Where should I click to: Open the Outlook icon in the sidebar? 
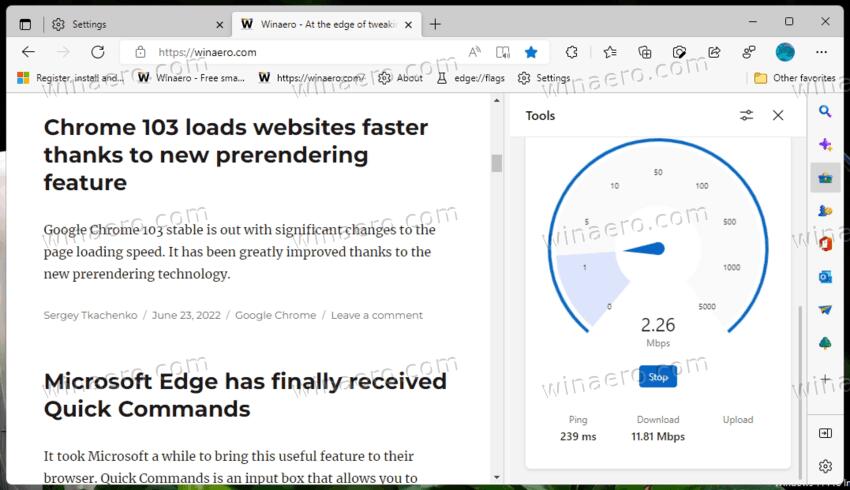825,277
